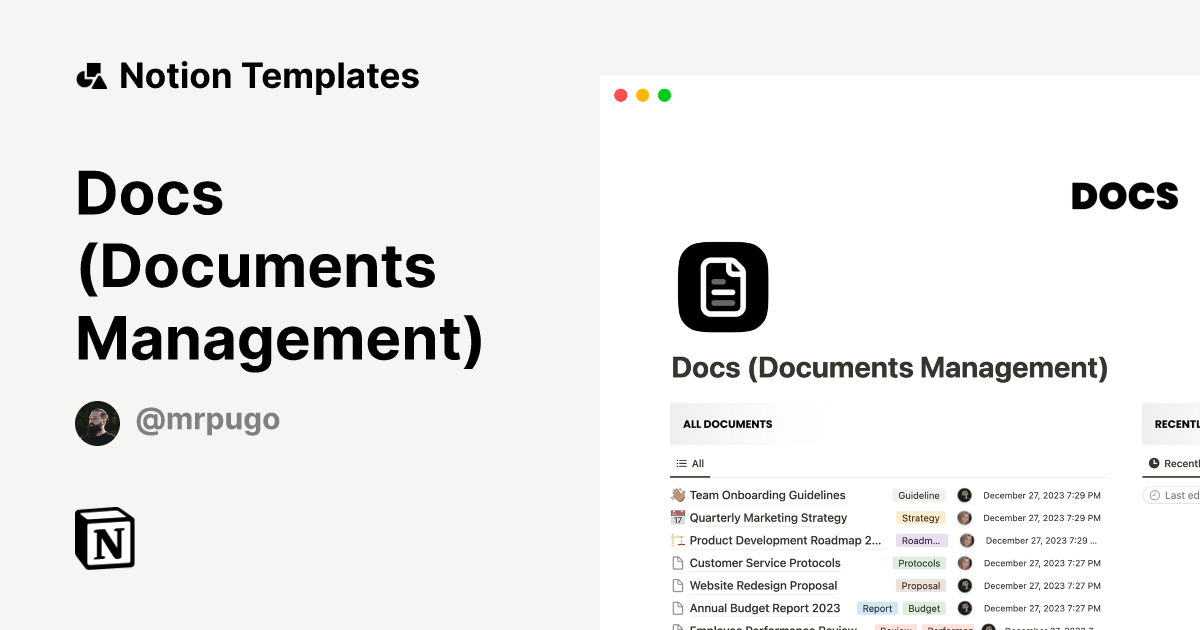This screenshot has width=1200, height=630.
Task: Click the waving hand emoji beside Team Onboarding Guidelines
Action: (677, 495)
